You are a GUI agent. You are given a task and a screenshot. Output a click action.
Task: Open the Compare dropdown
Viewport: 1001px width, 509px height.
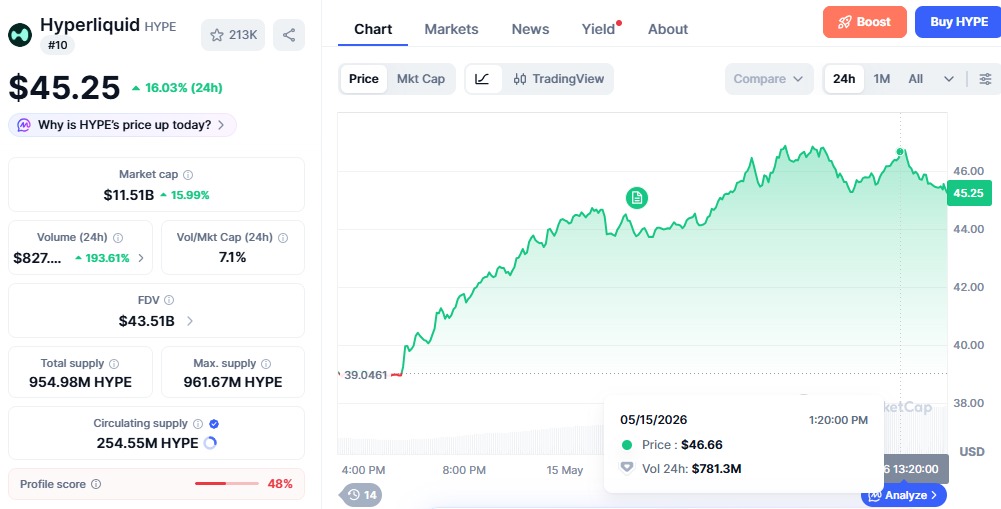point(769,79)
